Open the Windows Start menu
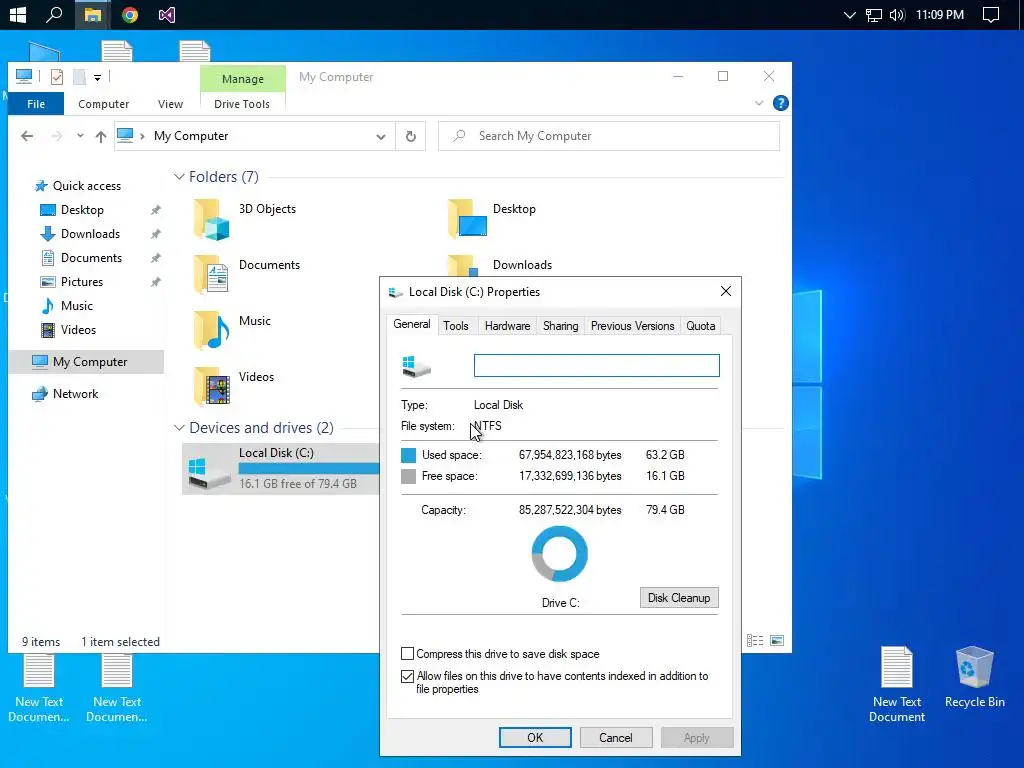Viewport: 1024px width, 768px height. (18, 14)
